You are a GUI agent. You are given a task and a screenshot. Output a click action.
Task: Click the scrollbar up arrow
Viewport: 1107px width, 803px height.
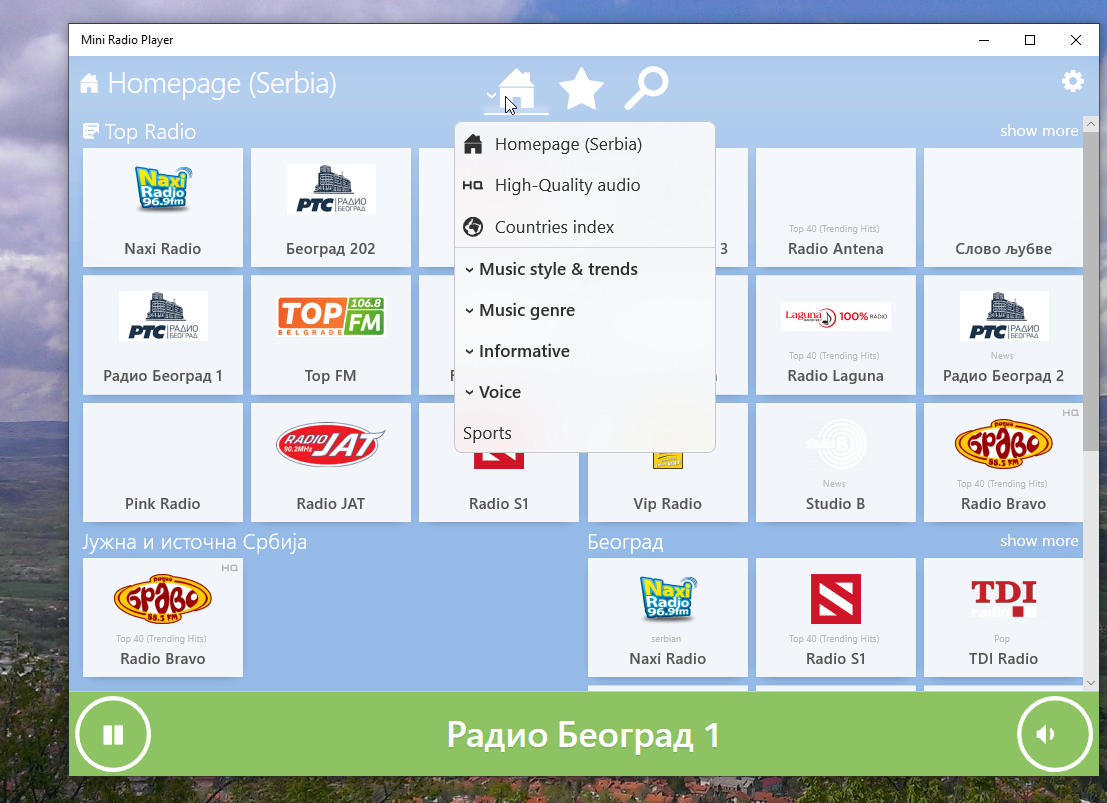(x=1091, y=124)
